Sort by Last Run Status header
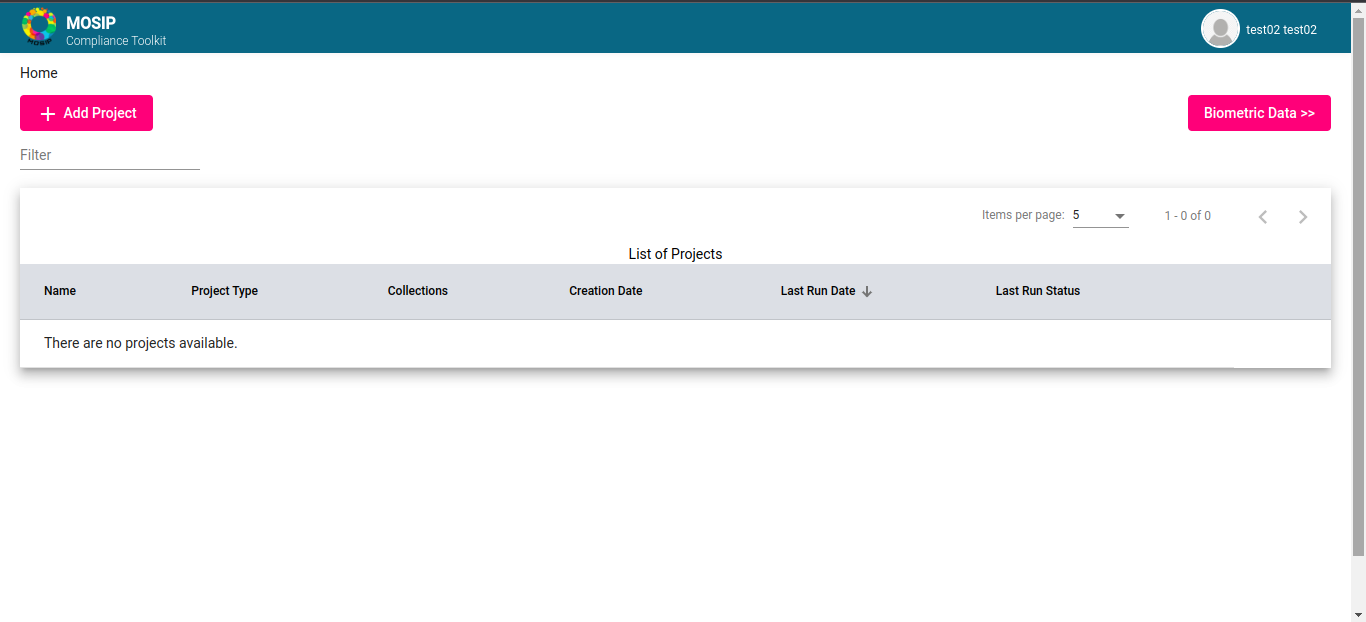The width and height of the screenshot is (1366, 622). click(x=1038, y=291)
